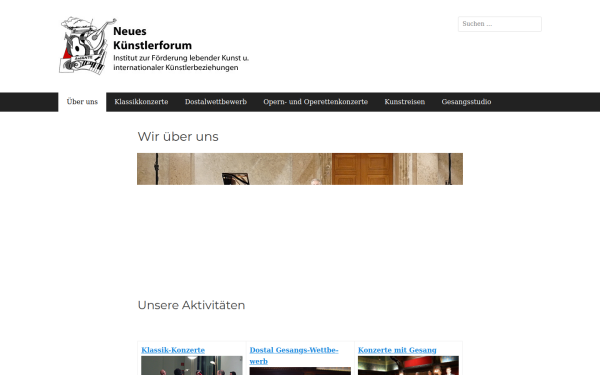Click the Unsere Aktivitäten heading
The width and height of the screenshot is (600, 375).
click(x=191, y=305)
